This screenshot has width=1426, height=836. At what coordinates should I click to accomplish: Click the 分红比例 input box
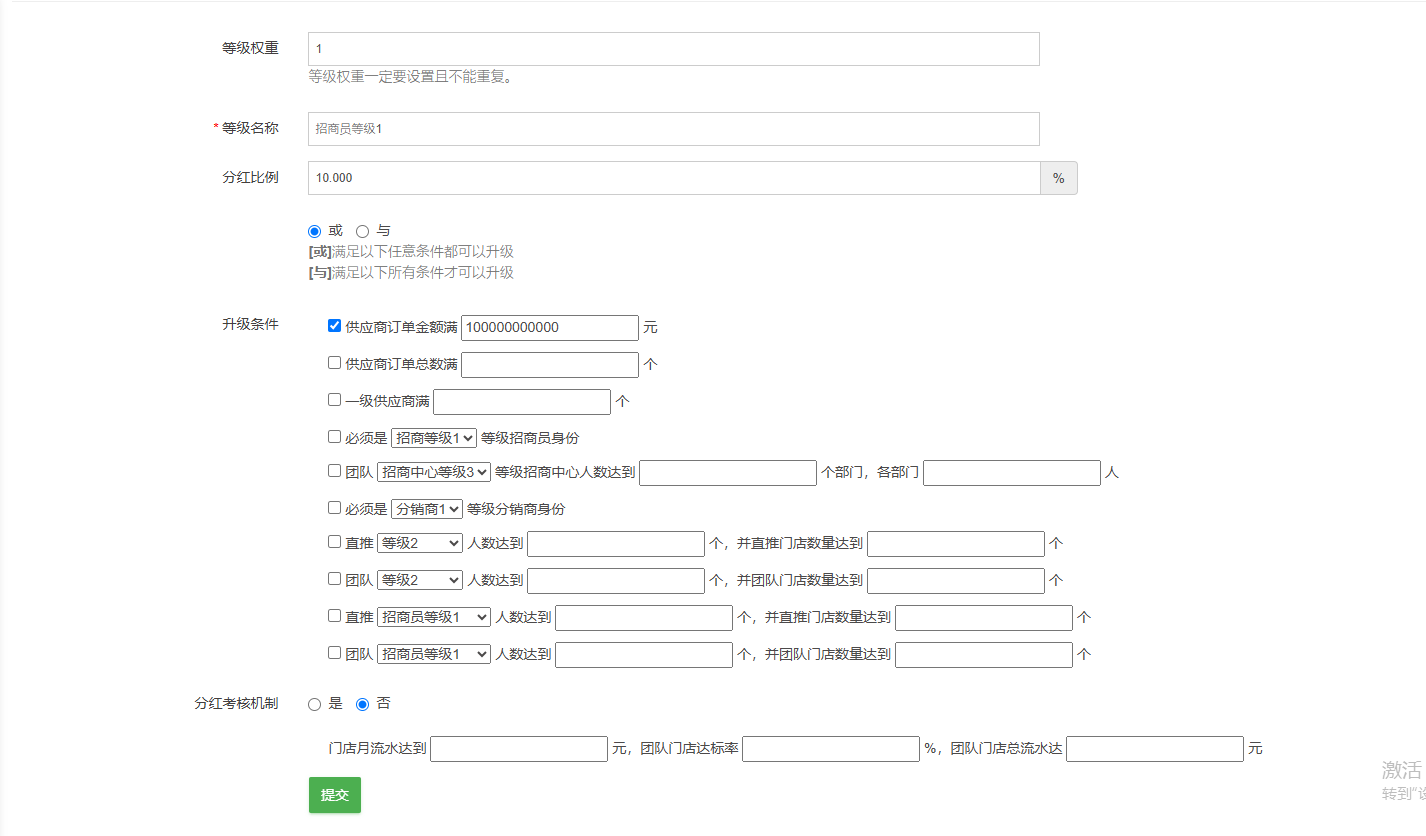coord(673,178)
